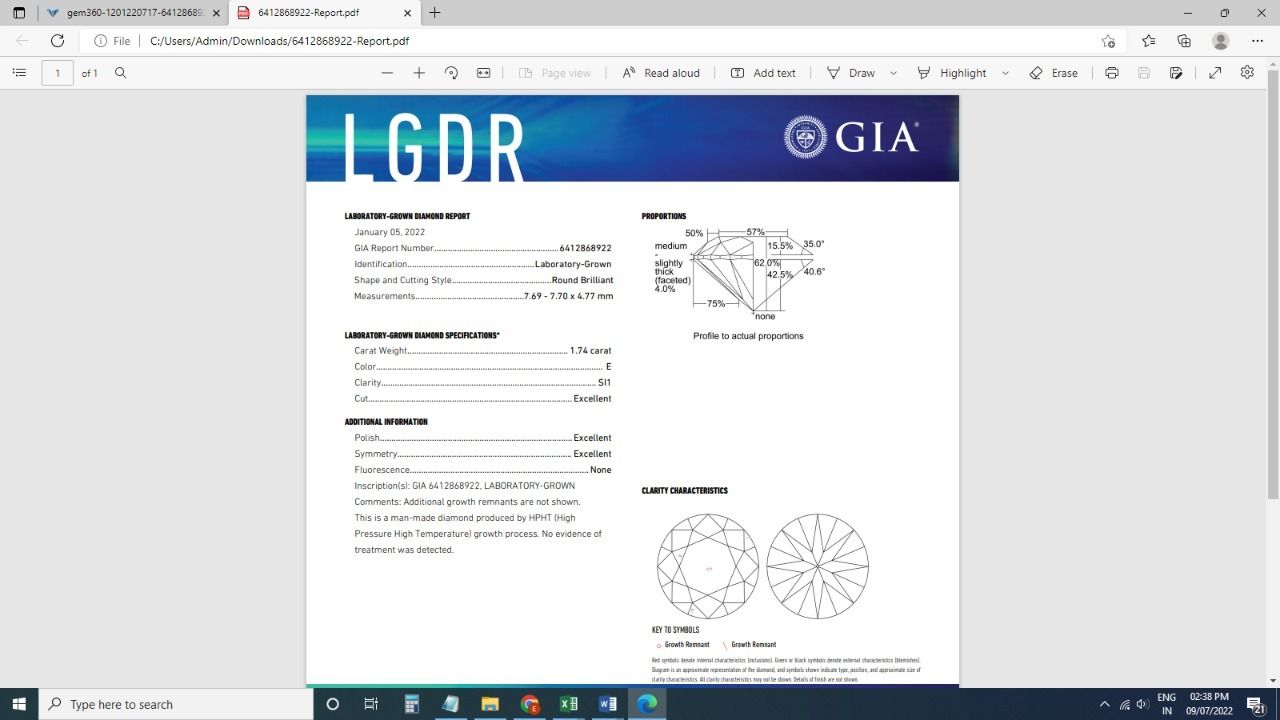
Task: Open PDF toolbar settings gear
Action: pyautogui.click(x=1247, y=73)
